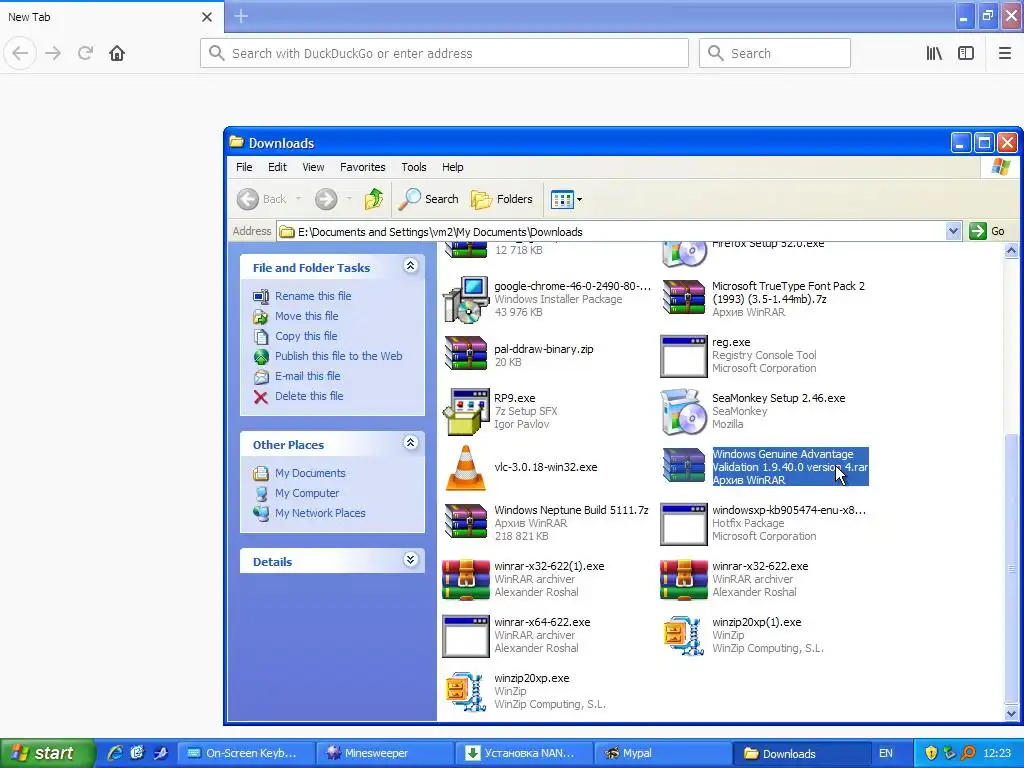This screenshot has height=768, width=1024.
Task: Click the DuckDuckGo address bar
Action: 444,54
